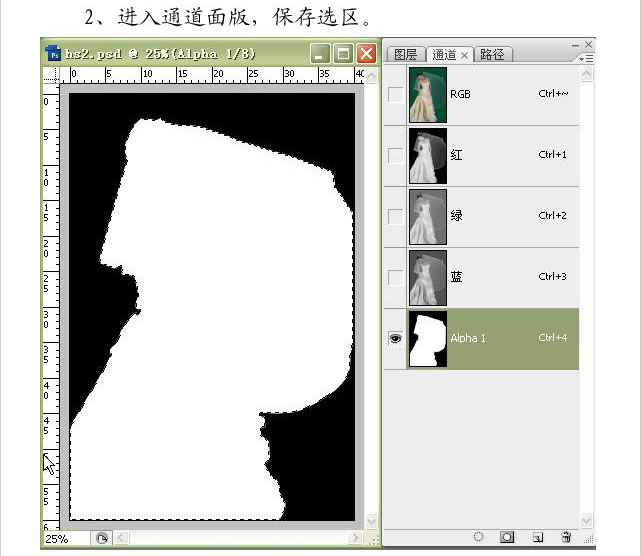Show the Green (绿) channel
The width and height of the screenshot is (641, 556).
point(395,217)
